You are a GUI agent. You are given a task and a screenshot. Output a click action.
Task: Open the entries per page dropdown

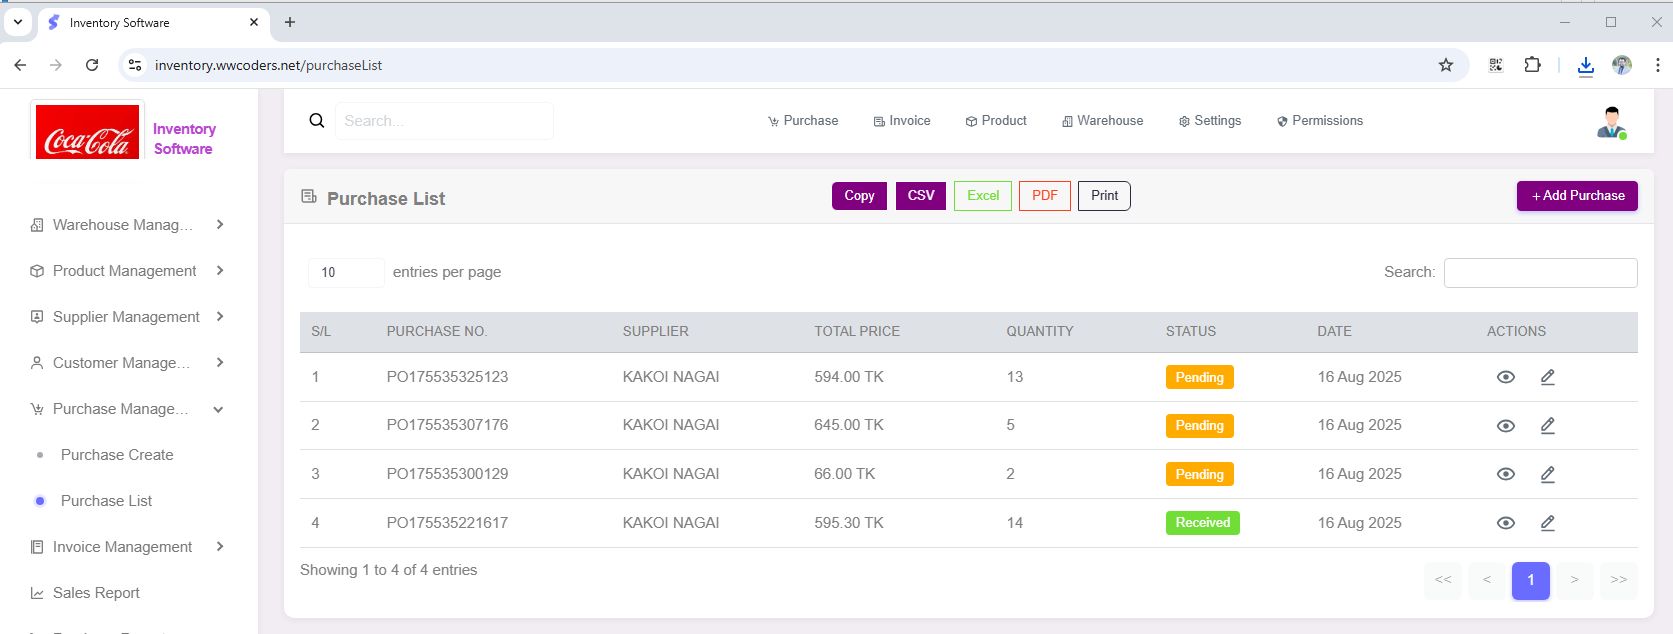[x=345, y=272]
